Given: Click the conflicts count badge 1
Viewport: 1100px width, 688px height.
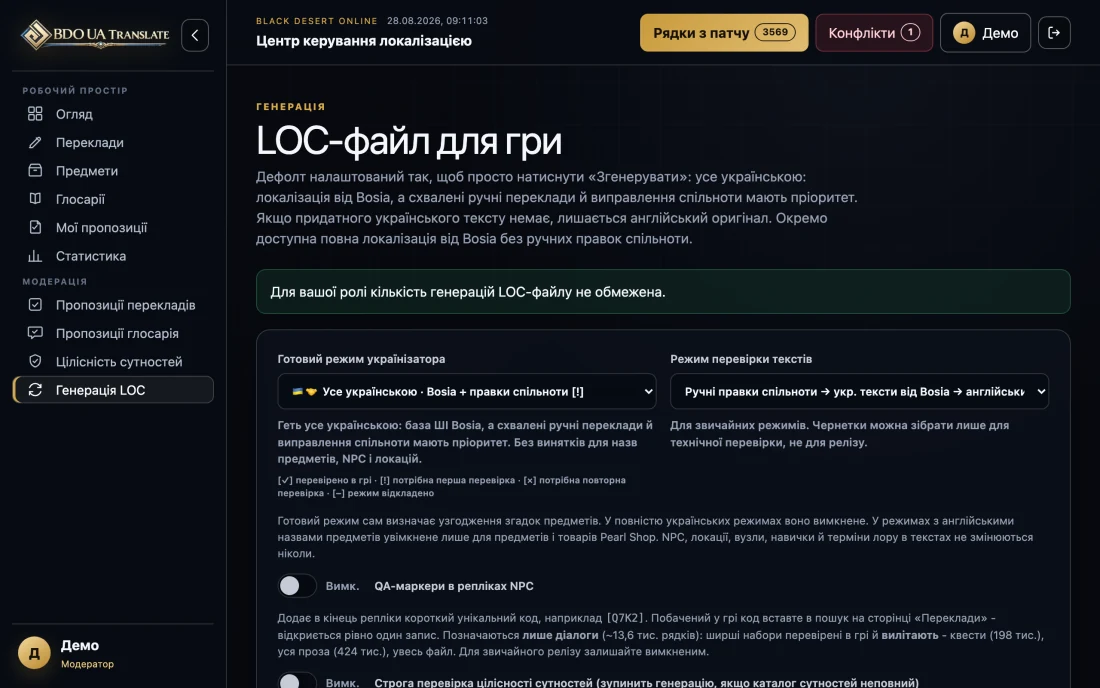Looking at the screenshot, I should 910,32.
